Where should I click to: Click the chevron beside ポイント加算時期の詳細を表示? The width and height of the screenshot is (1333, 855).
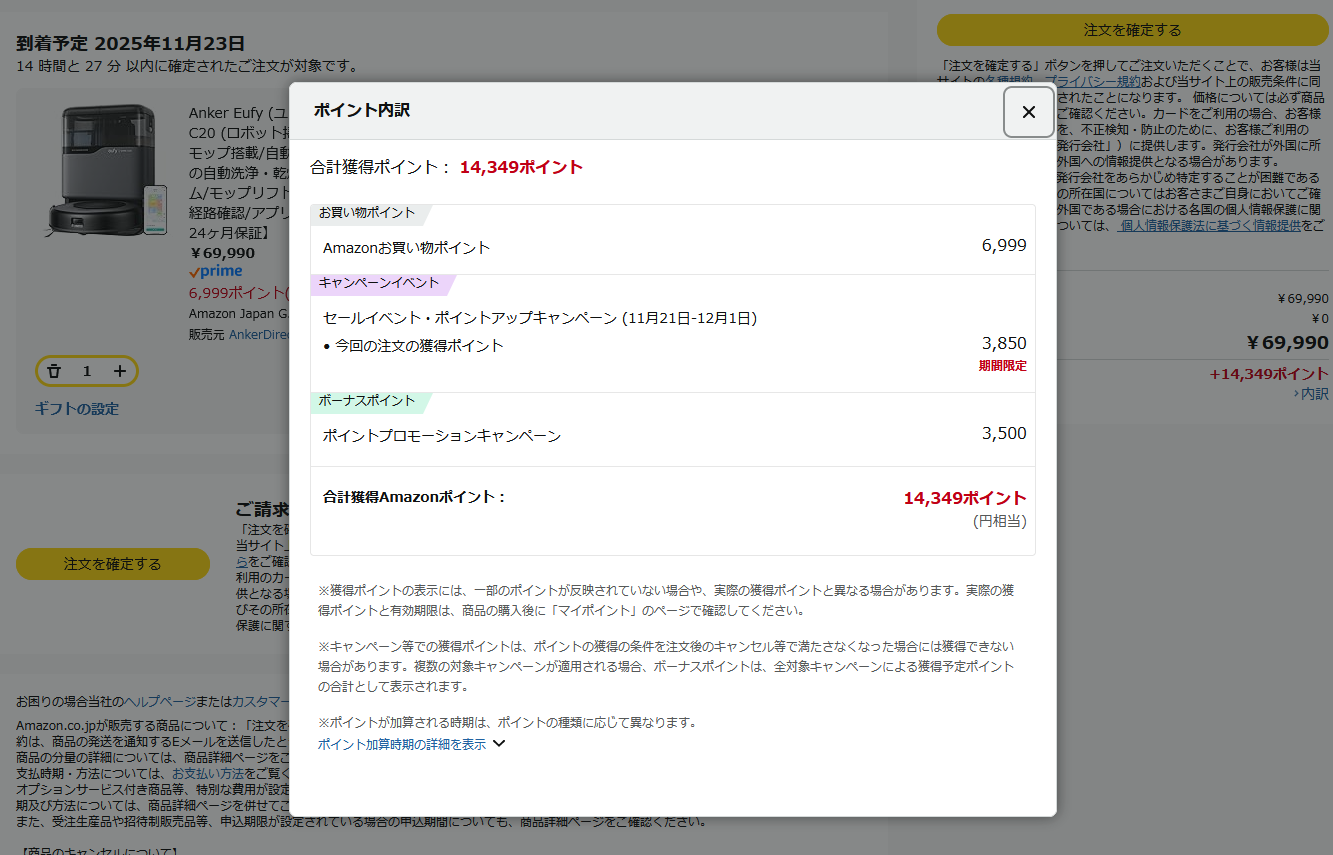coord(499,743)
